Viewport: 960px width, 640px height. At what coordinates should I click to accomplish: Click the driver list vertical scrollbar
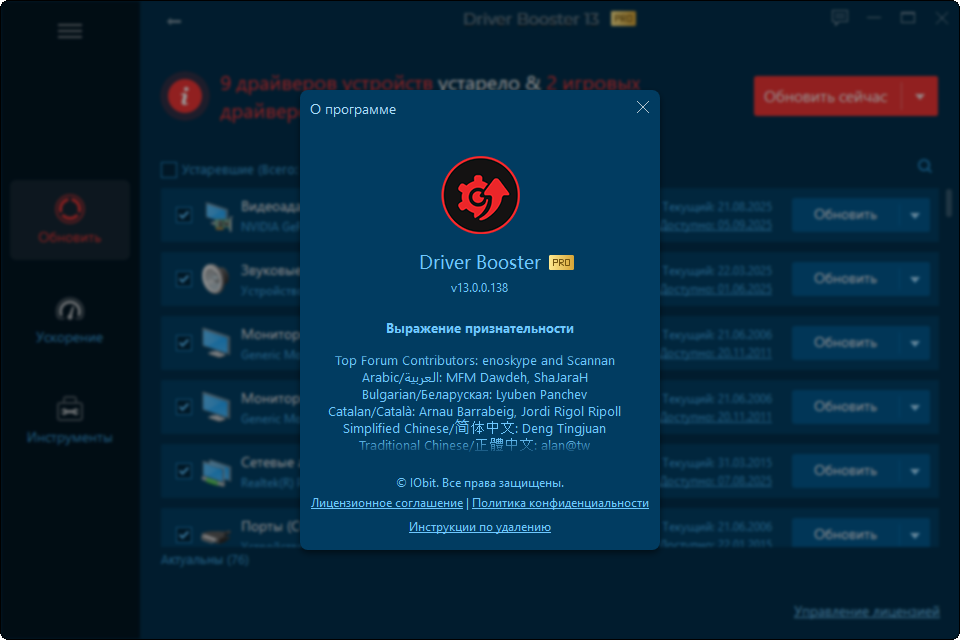[x=949, y=203]
